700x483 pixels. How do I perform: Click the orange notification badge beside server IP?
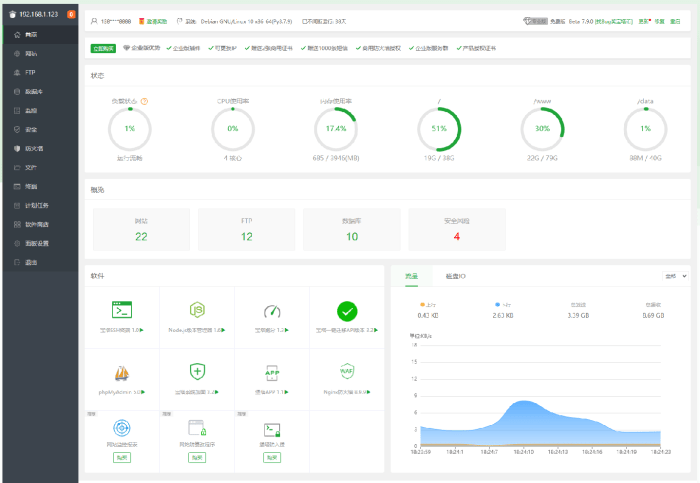click(x=70, y=14)
